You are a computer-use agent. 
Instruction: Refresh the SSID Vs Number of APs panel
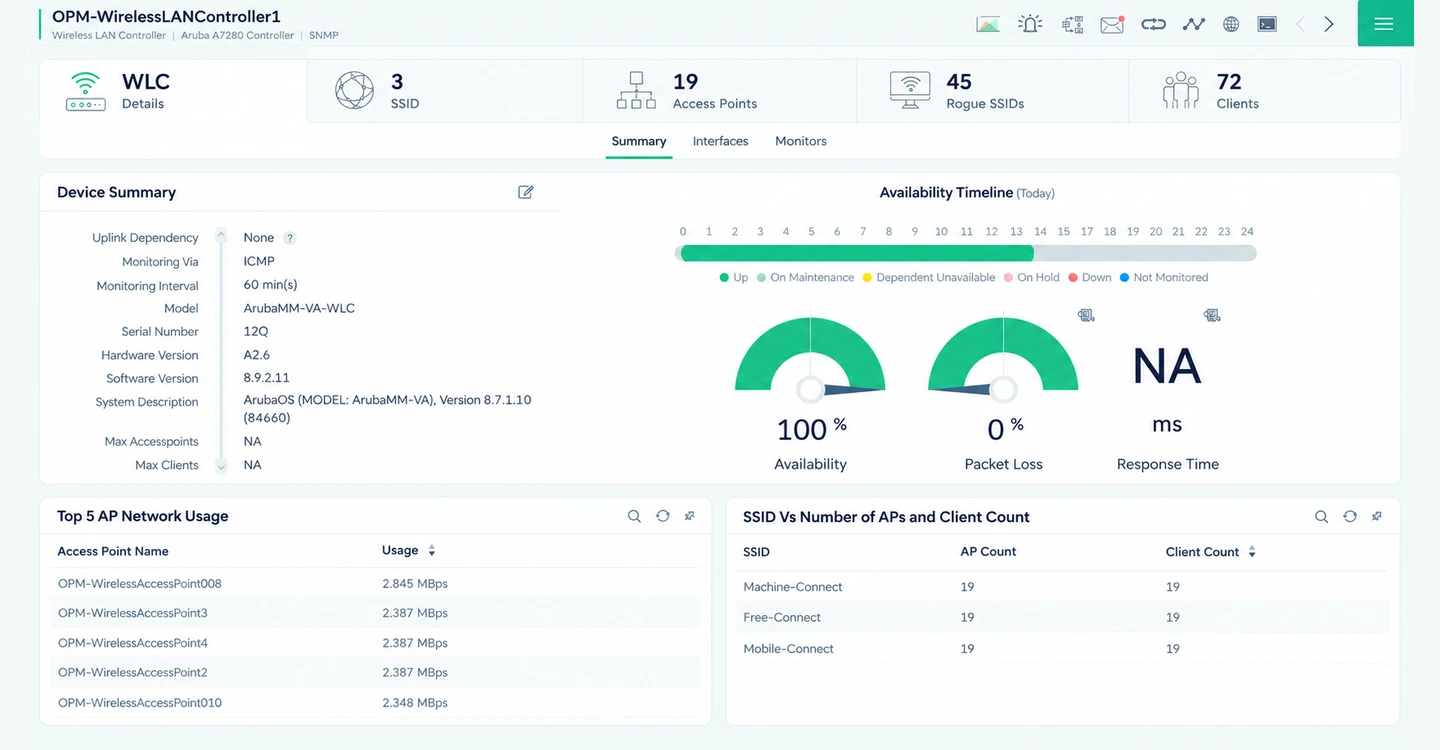(1350, 517)
